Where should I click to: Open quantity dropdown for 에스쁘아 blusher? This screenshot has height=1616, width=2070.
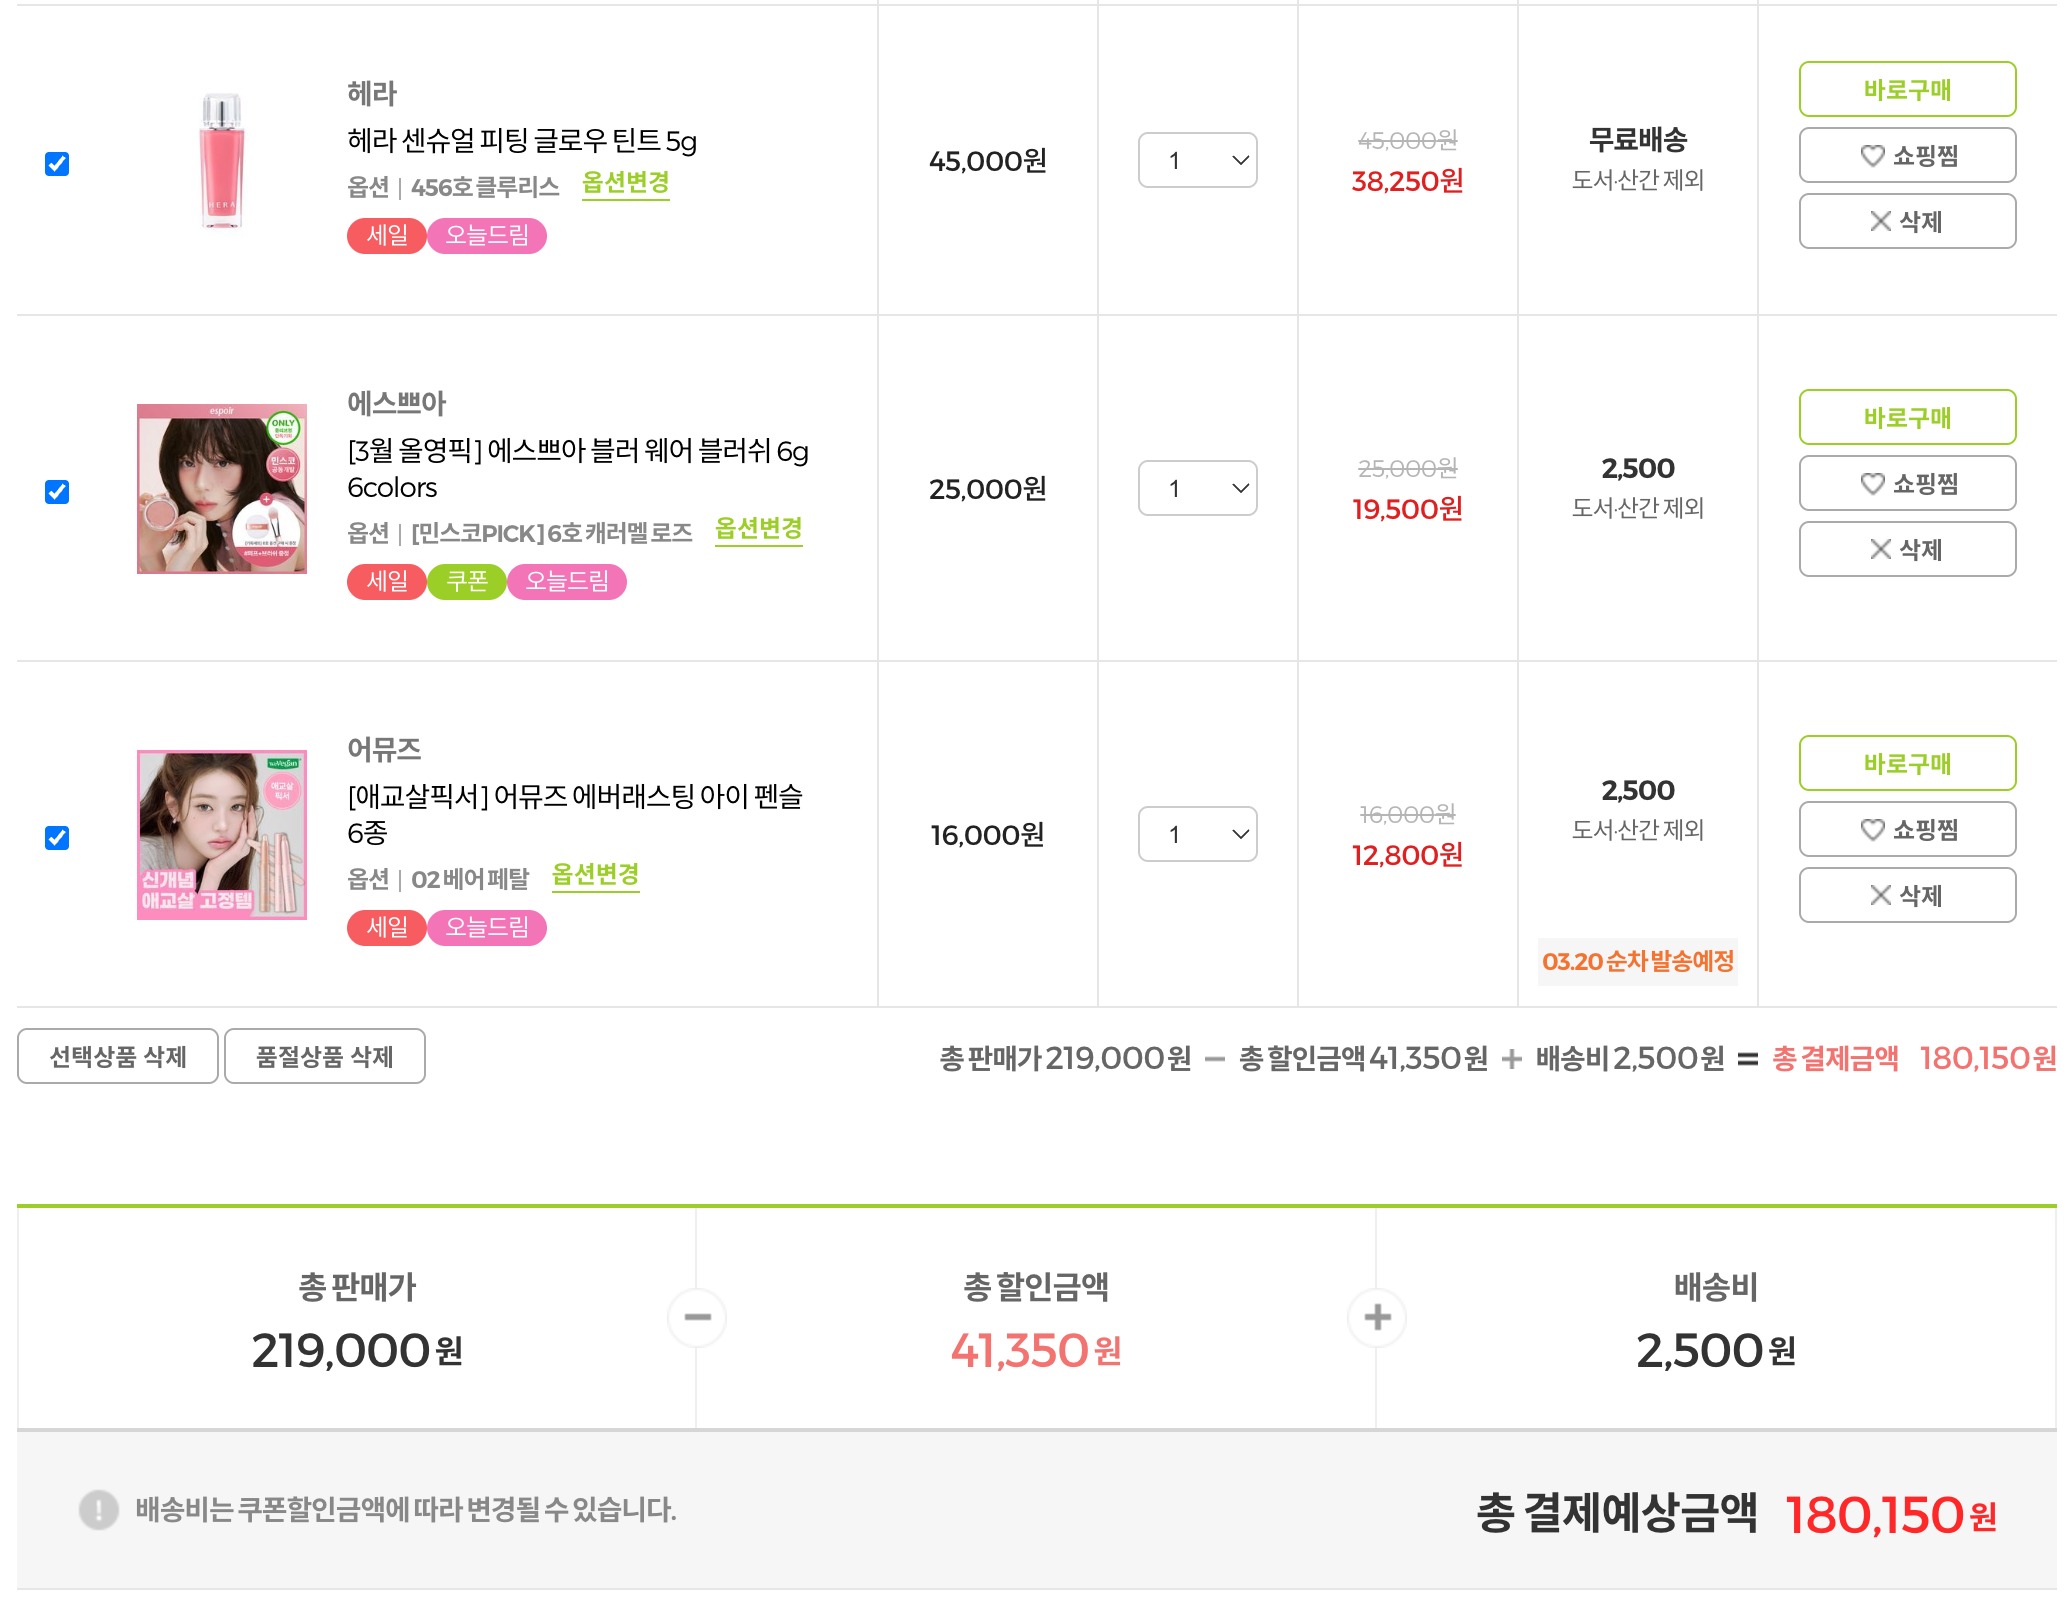[1197, 488]
